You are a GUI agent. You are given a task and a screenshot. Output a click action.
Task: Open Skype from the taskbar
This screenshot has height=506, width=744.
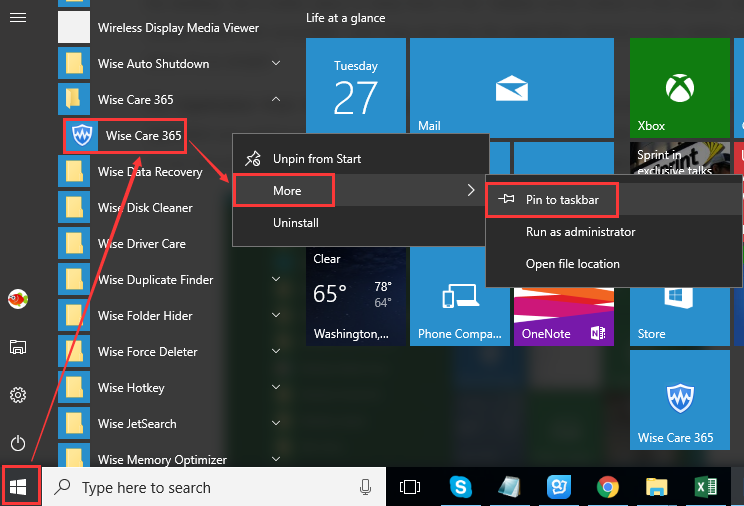click(x=460, y=487)
